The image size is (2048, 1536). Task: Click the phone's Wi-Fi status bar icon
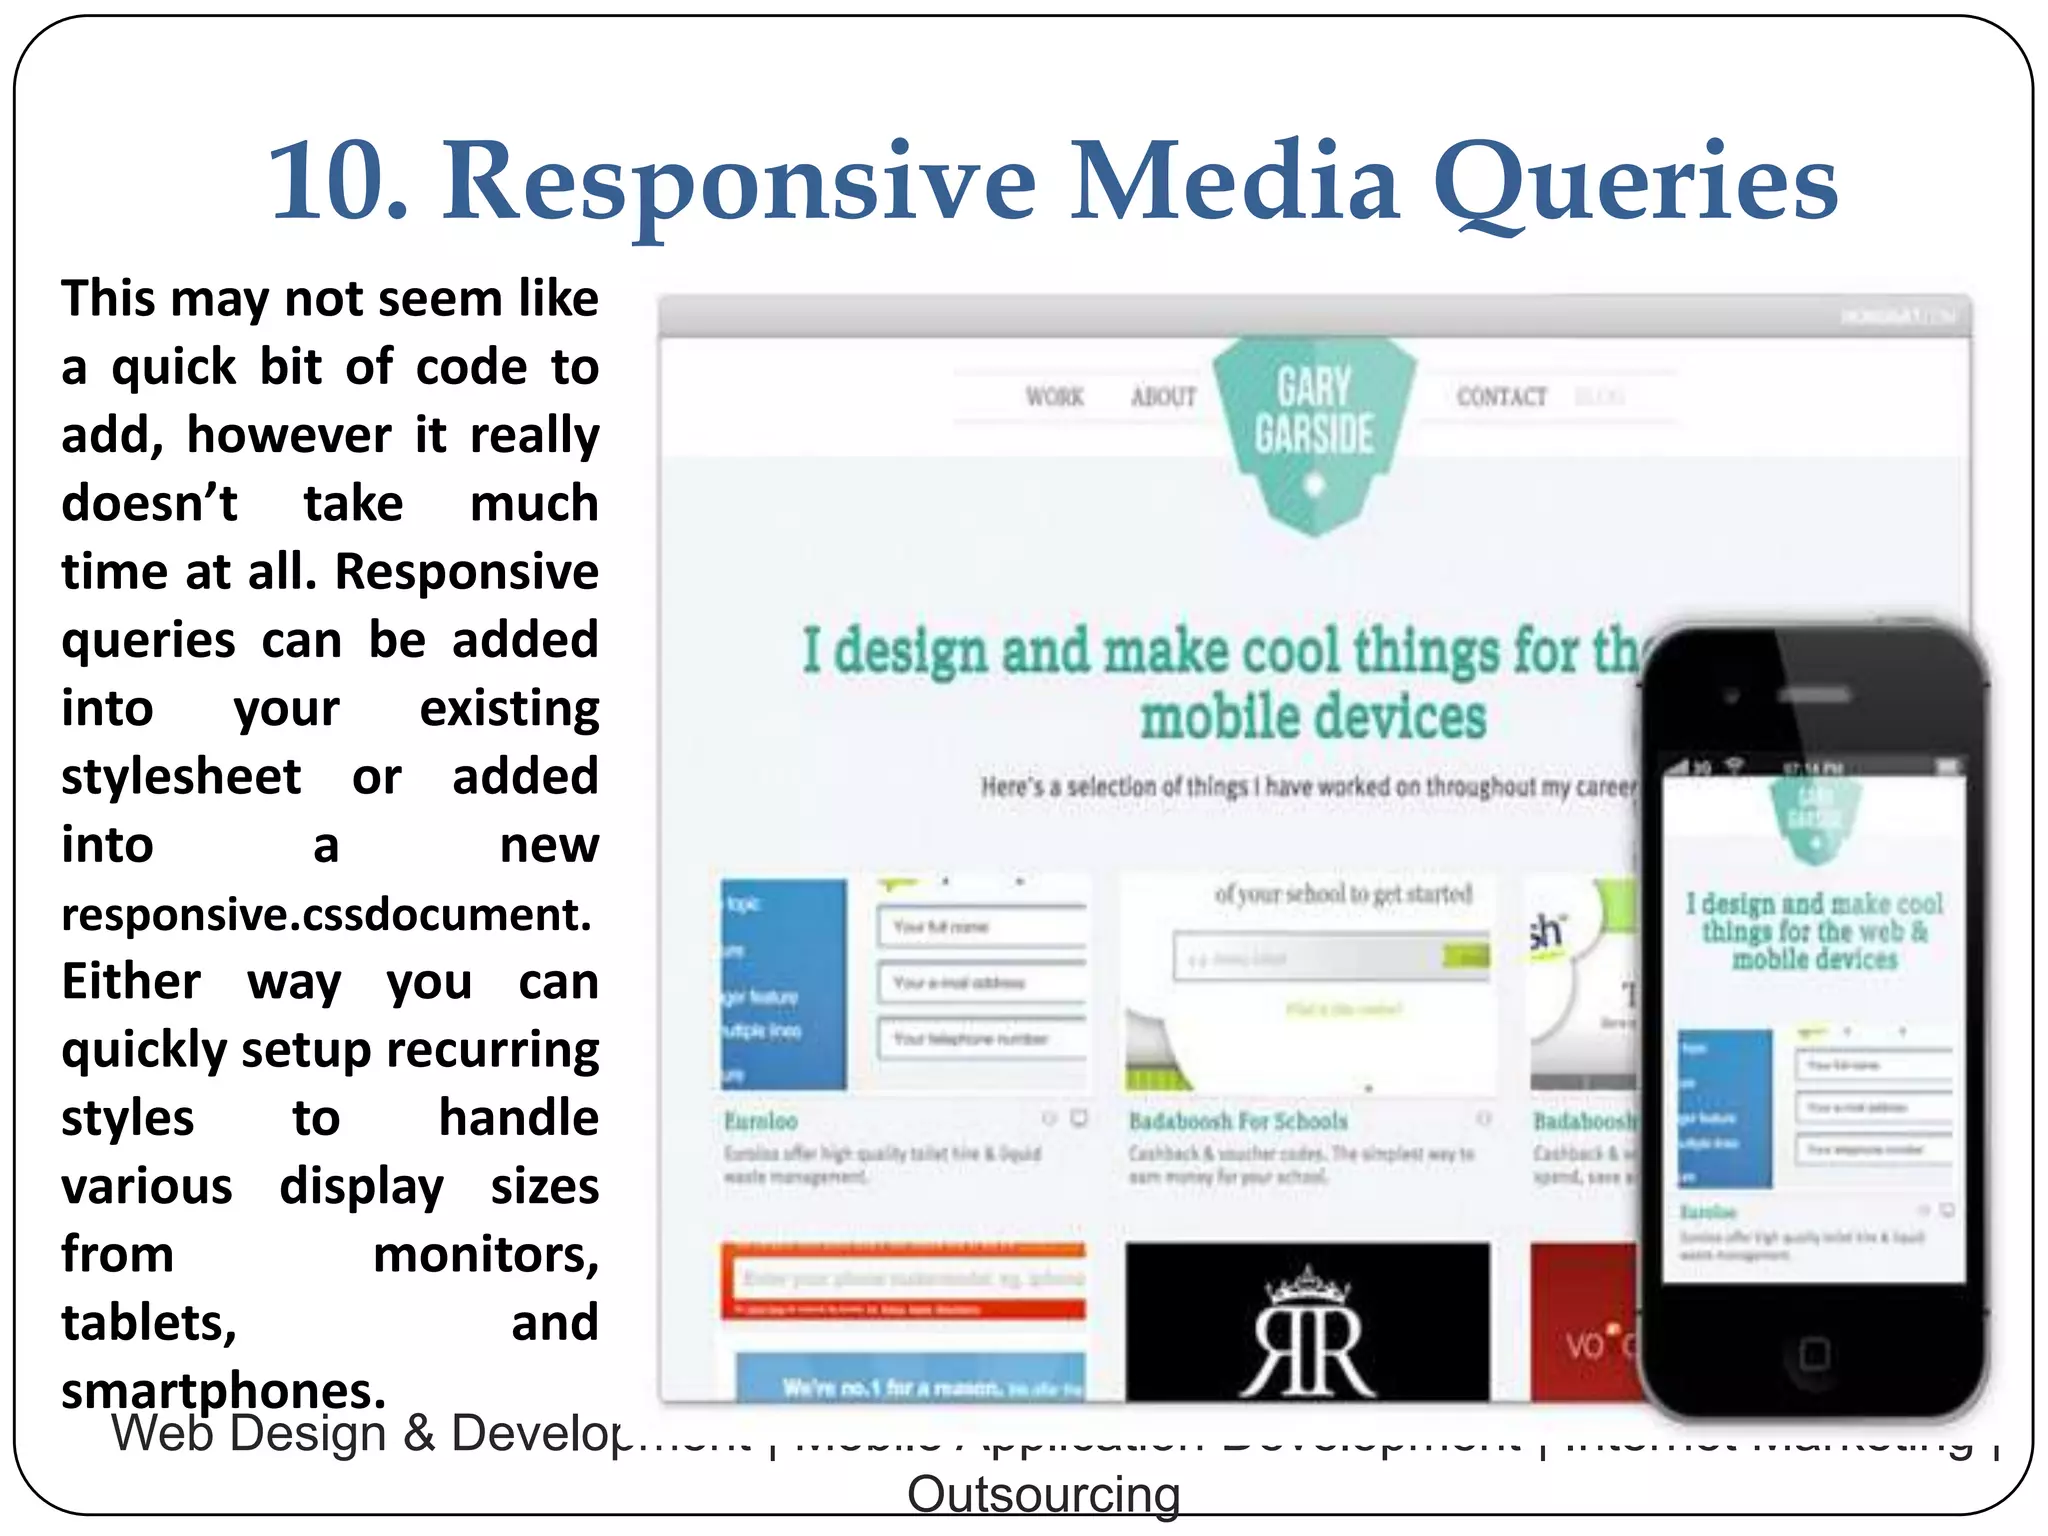click(1734, 766)
